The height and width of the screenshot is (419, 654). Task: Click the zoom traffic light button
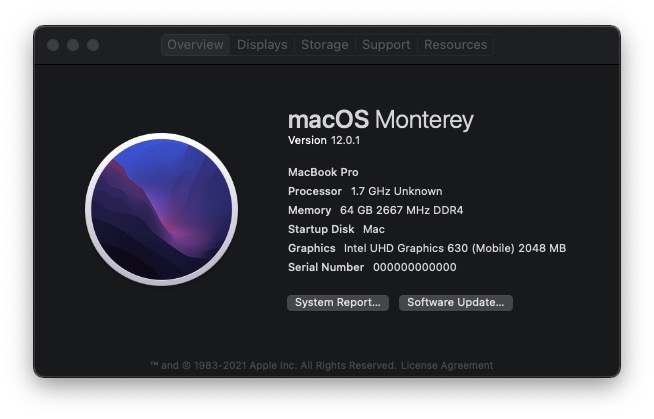(x=93, y=45)
